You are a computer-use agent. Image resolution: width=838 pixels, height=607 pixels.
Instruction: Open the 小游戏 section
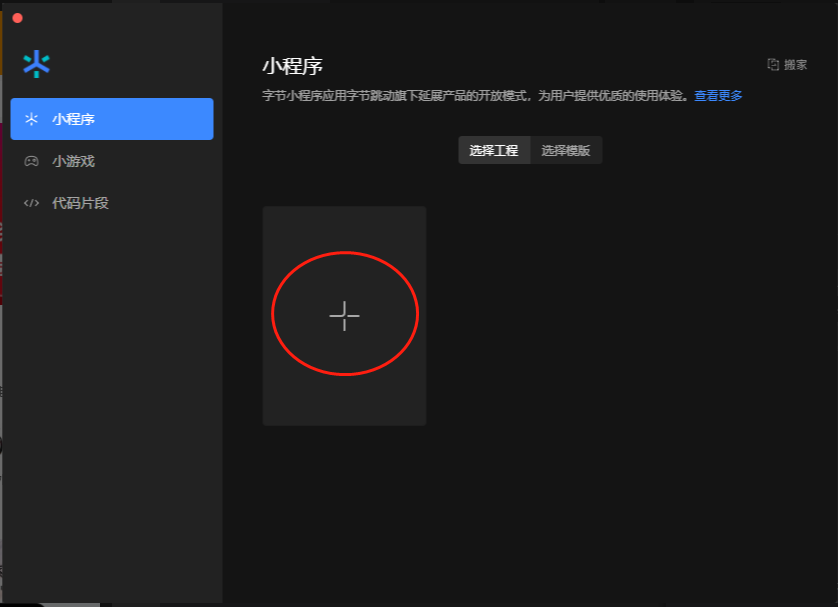[x=73, y=161]
